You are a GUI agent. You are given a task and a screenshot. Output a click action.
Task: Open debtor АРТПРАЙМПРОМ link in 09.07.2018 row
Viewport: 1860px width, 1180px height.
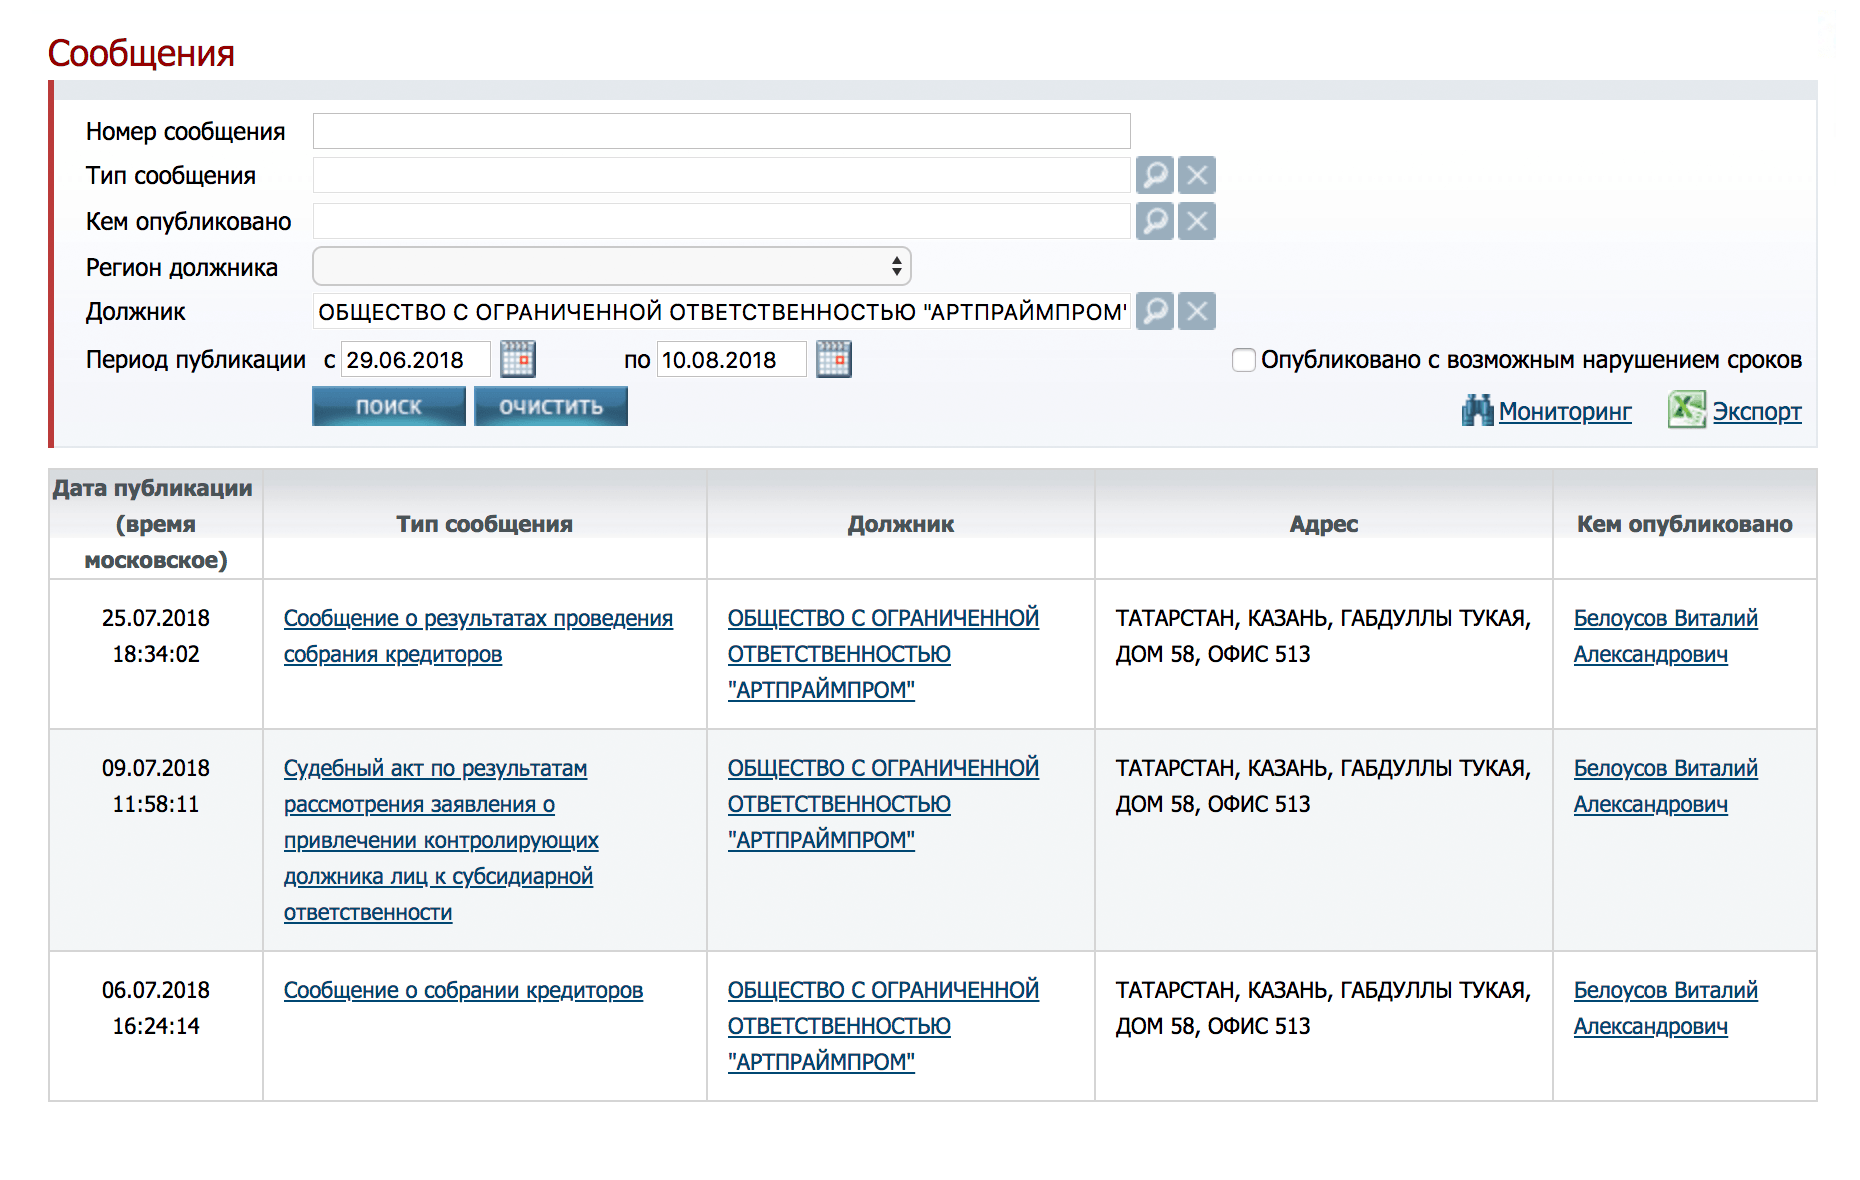pyautogui.click(x=883, y=804)
